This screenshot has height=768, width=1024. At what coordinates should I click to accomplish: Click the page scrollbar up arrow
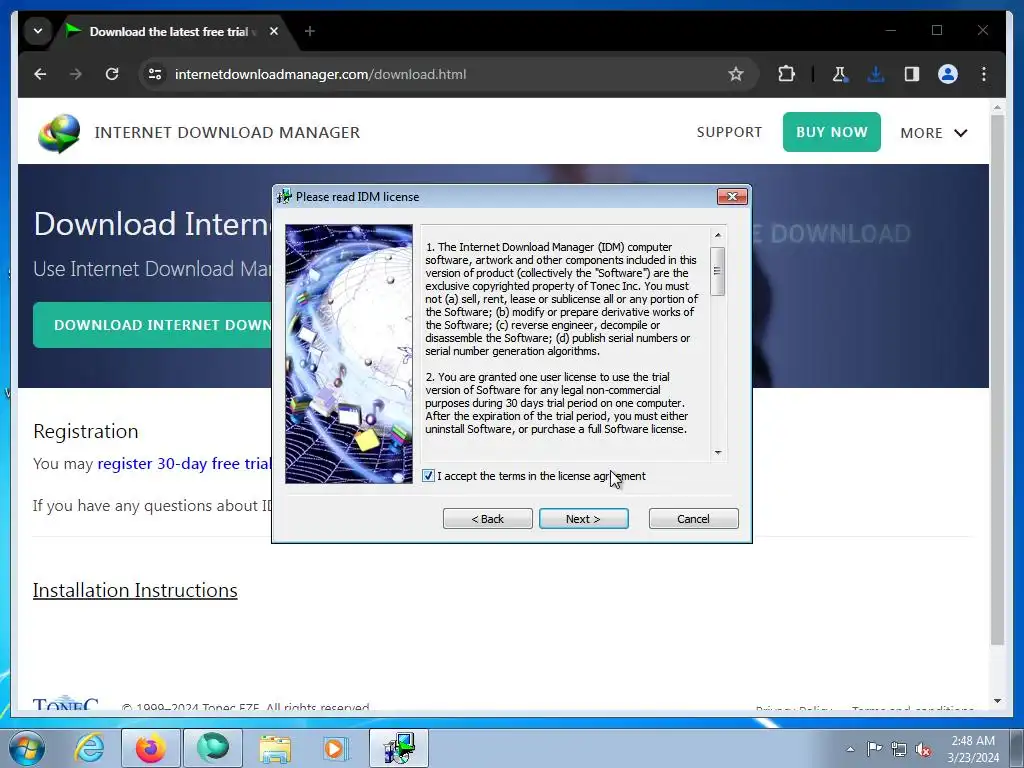coord(997,106)
